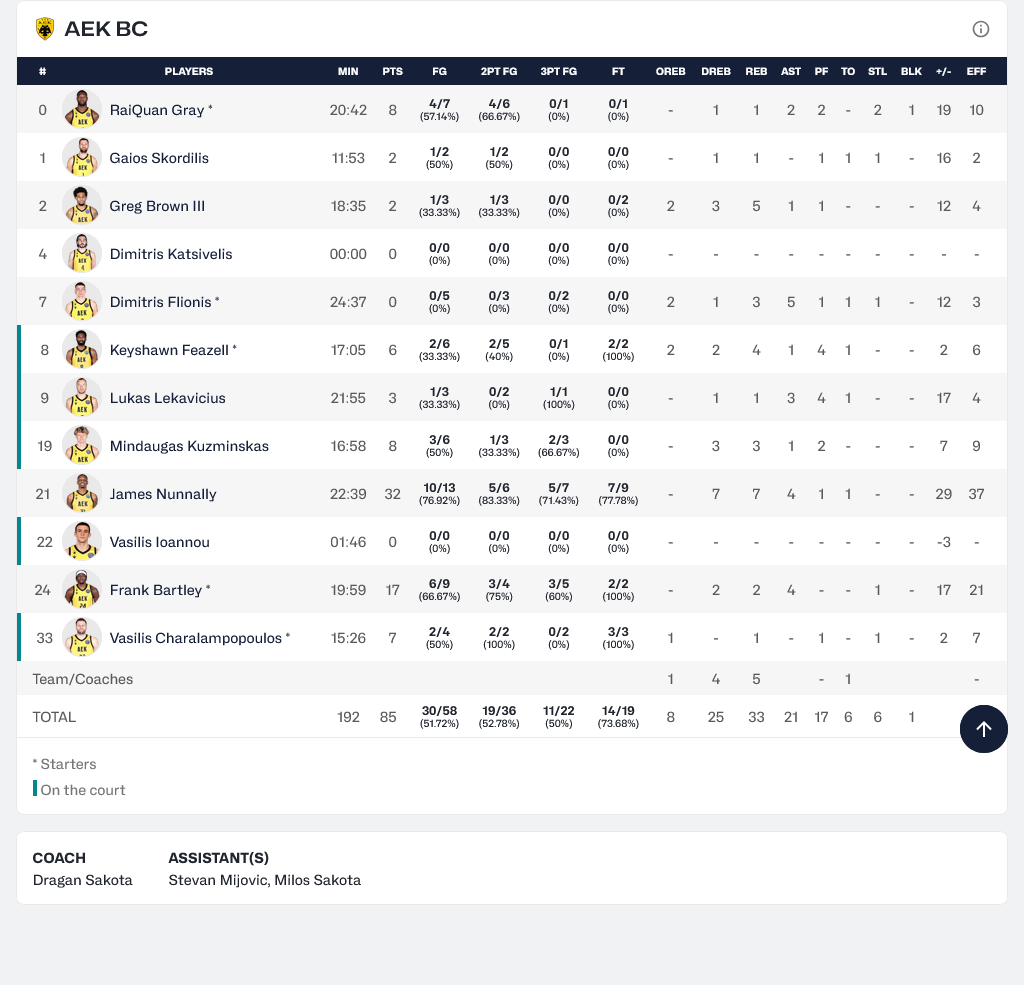
Task: Click Keyshawn Feazell's player picture
Action: tap(82, 350)
